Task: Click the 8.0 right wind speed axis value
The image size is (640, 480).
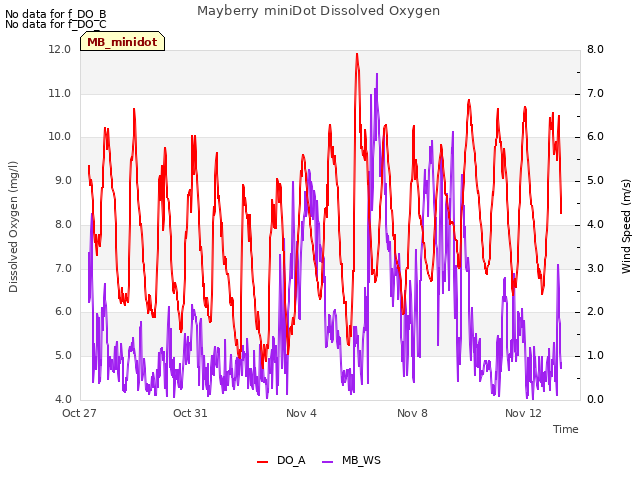Action: [596, 49]
